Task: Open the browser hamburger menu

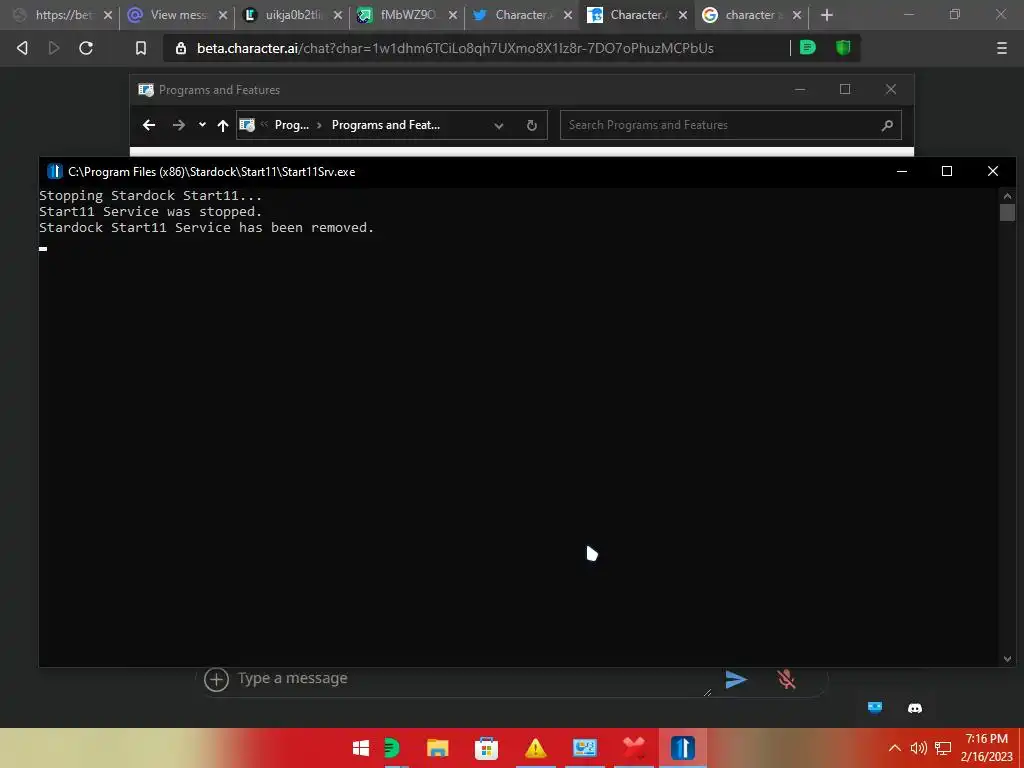Action: tap(1002, 48)
